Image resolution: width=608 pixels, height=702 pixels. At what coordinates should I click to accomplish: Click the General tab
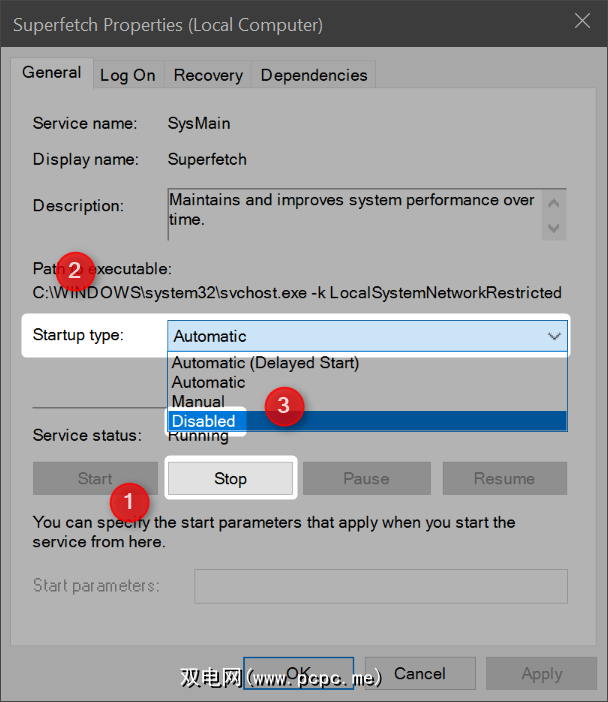pyautogui.click(x=52, y=73)
